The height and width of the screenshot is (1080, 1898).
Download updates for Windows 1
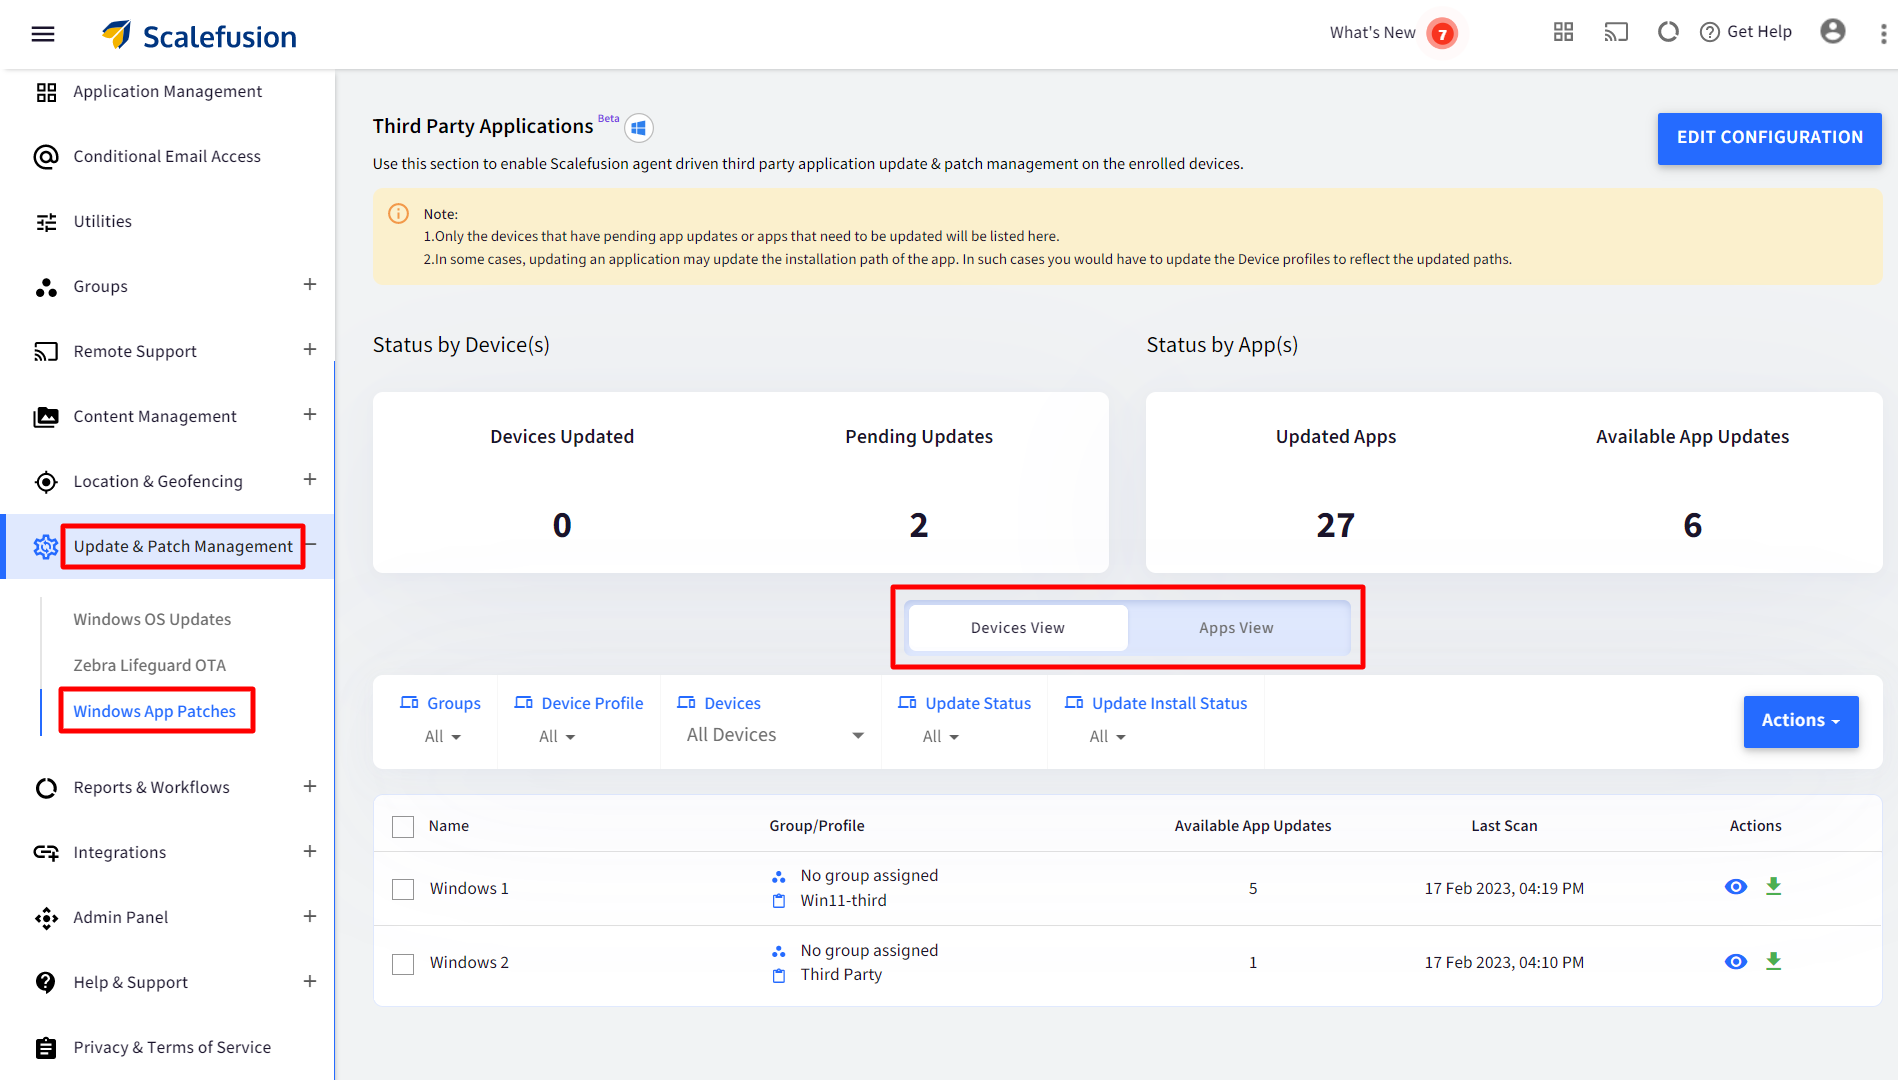tap(1773, 887)
